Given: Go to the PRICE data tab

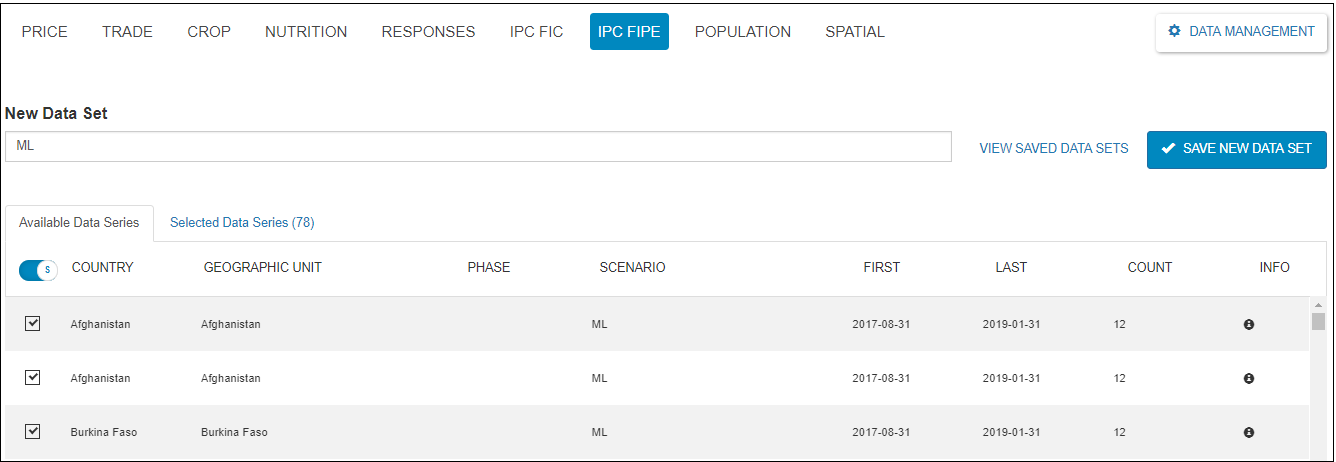Looking at the screenshot, I should point(44,32).
